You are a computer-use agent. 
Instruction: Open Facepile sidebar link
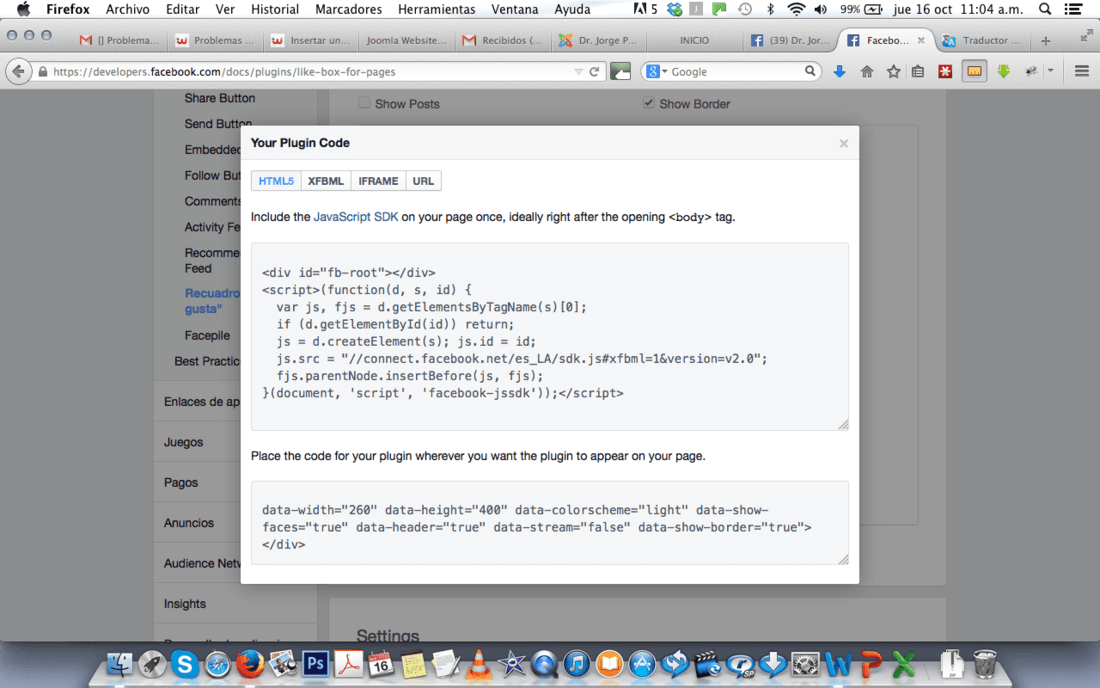[207, 335]
